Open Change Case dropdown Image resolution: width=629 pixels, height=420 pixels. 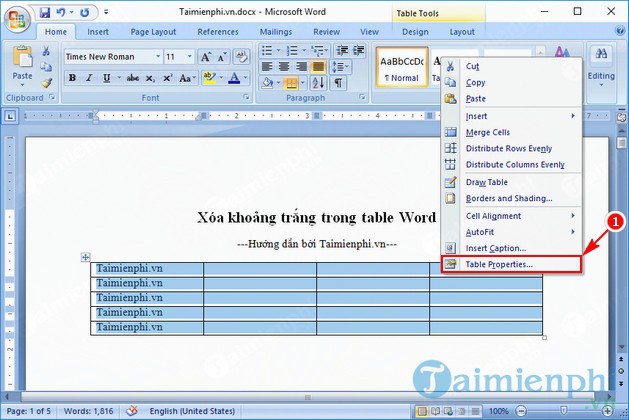click(187, 78)
